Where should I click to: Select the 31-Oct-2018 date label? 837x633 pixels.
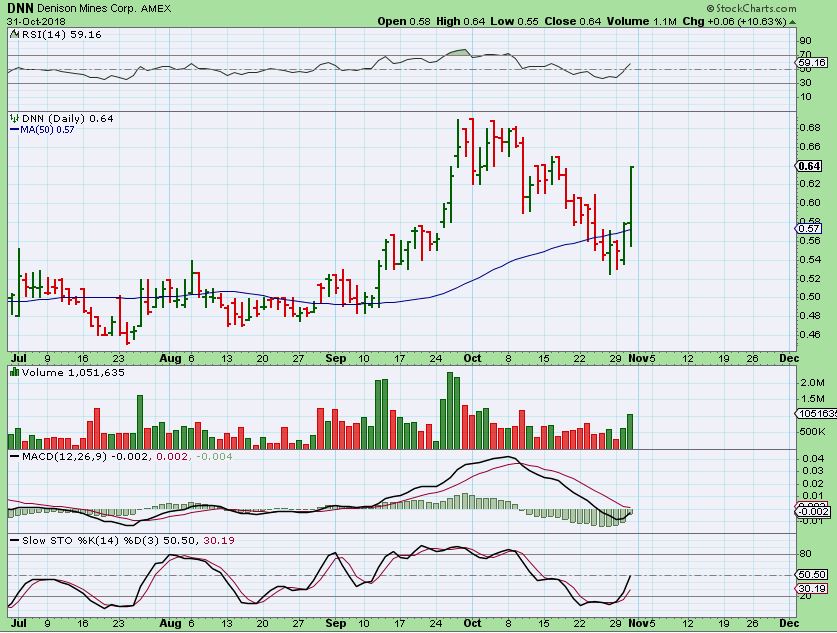pos(33,21)
